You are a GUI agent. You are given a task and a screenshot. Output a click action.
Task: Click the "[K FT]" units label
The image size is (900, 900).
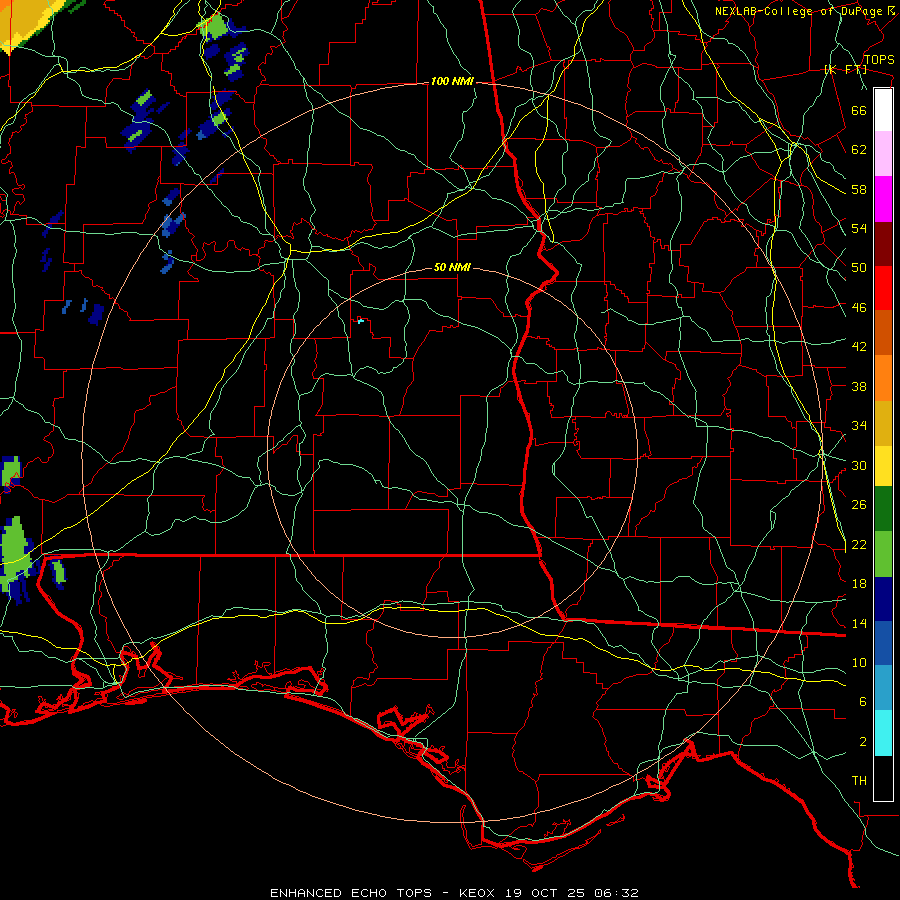tap(845, 70)
